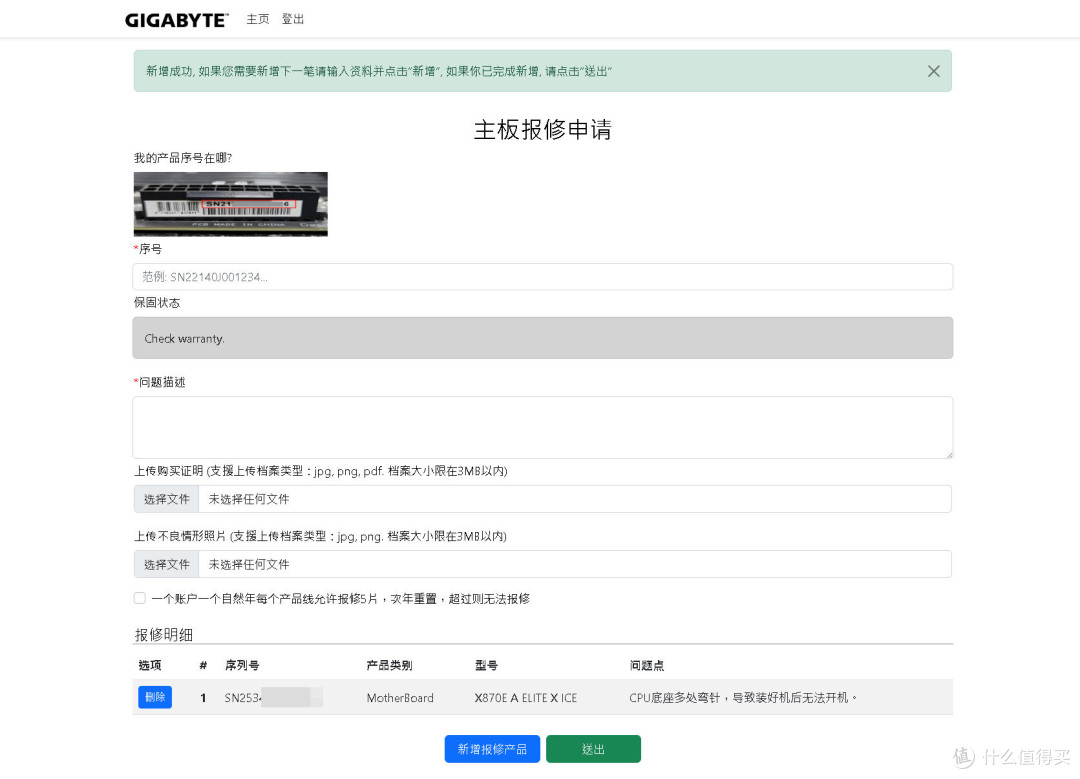
Task: Select the MotherBoard category cell
Action: (400, 698)
